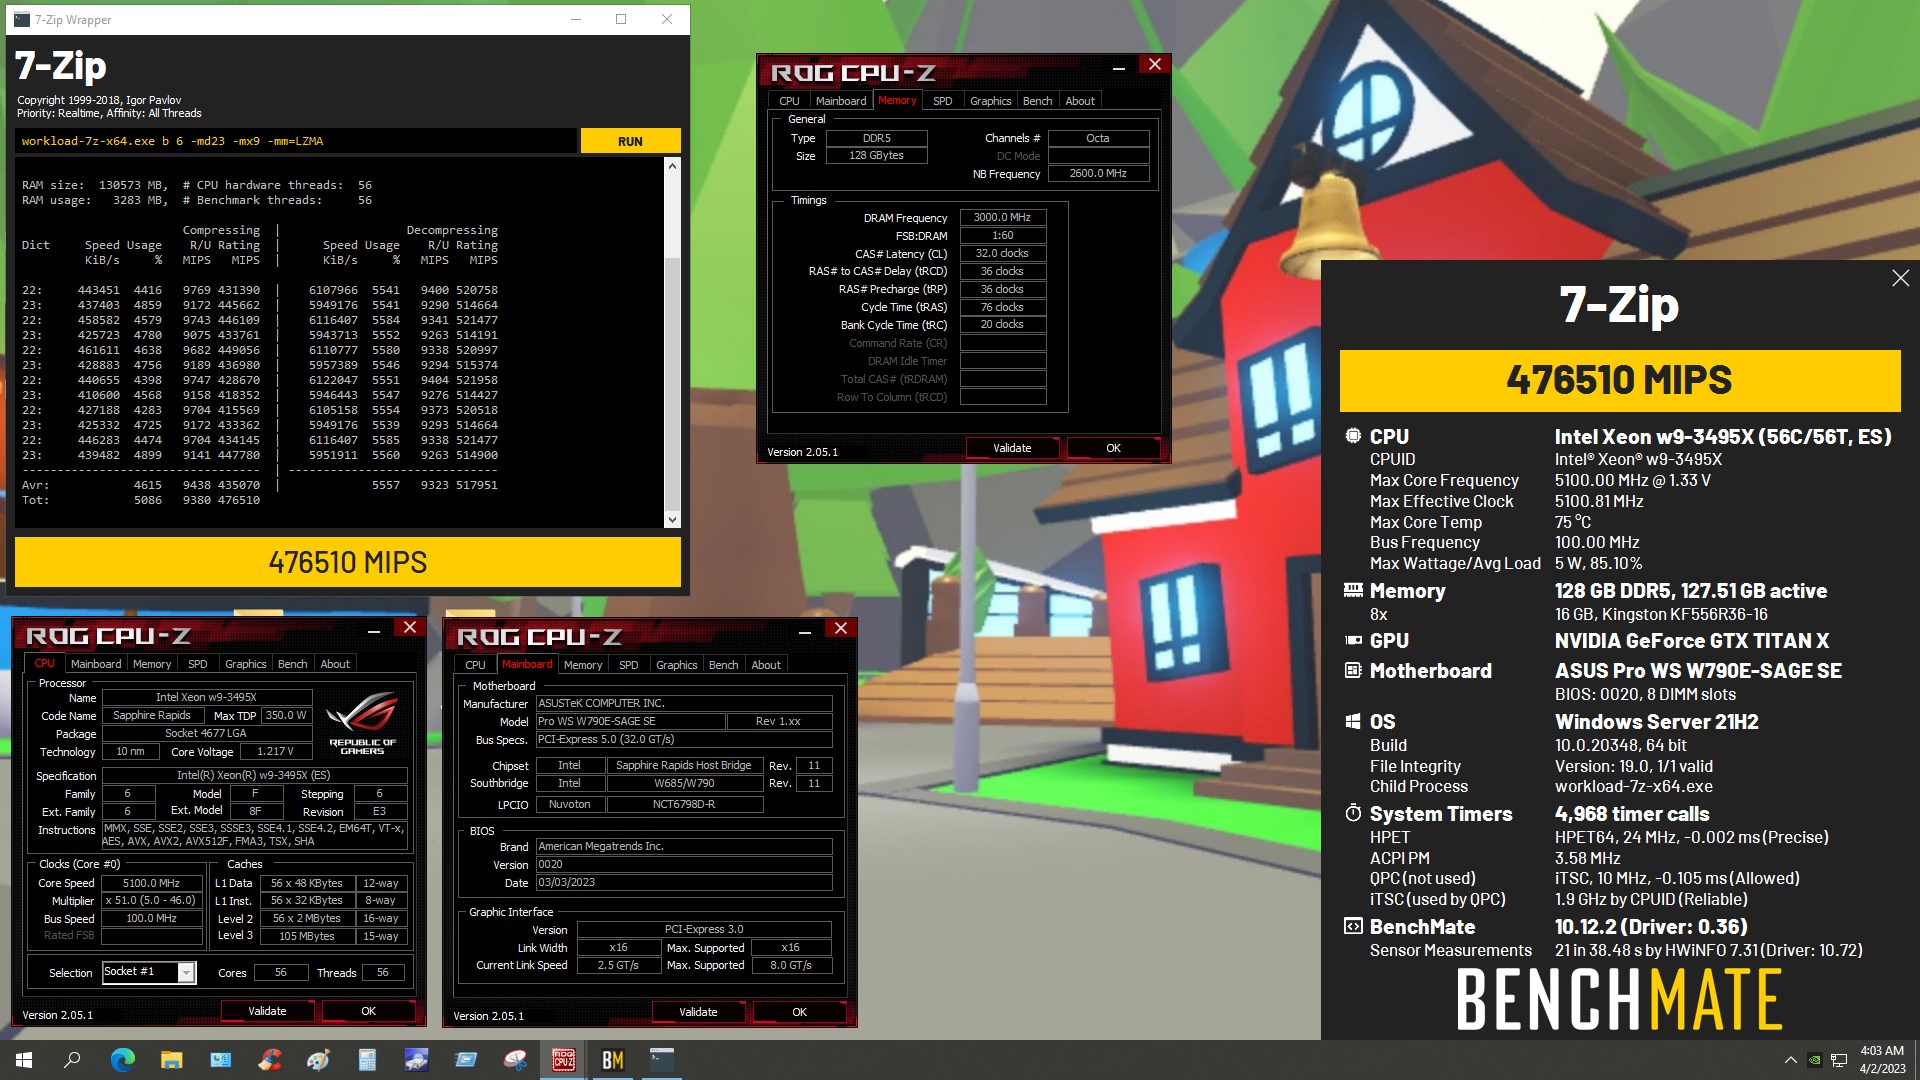Open the Windows Start menu

tap(24, 1060)
